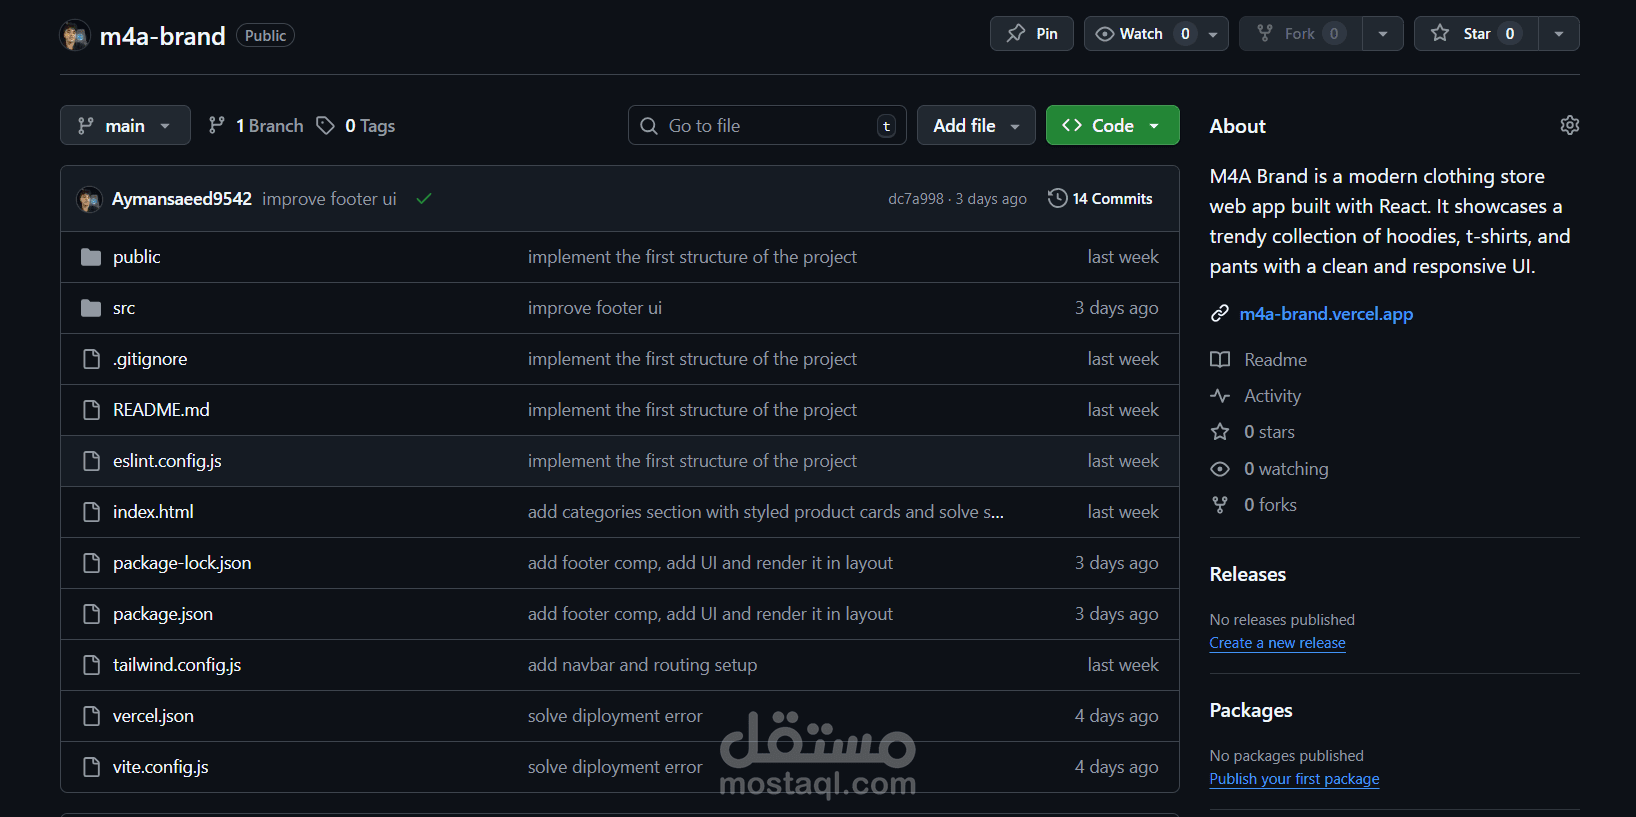Click the Activity pulse icon
This screenshot has height=817, width=1636.
1220,396
